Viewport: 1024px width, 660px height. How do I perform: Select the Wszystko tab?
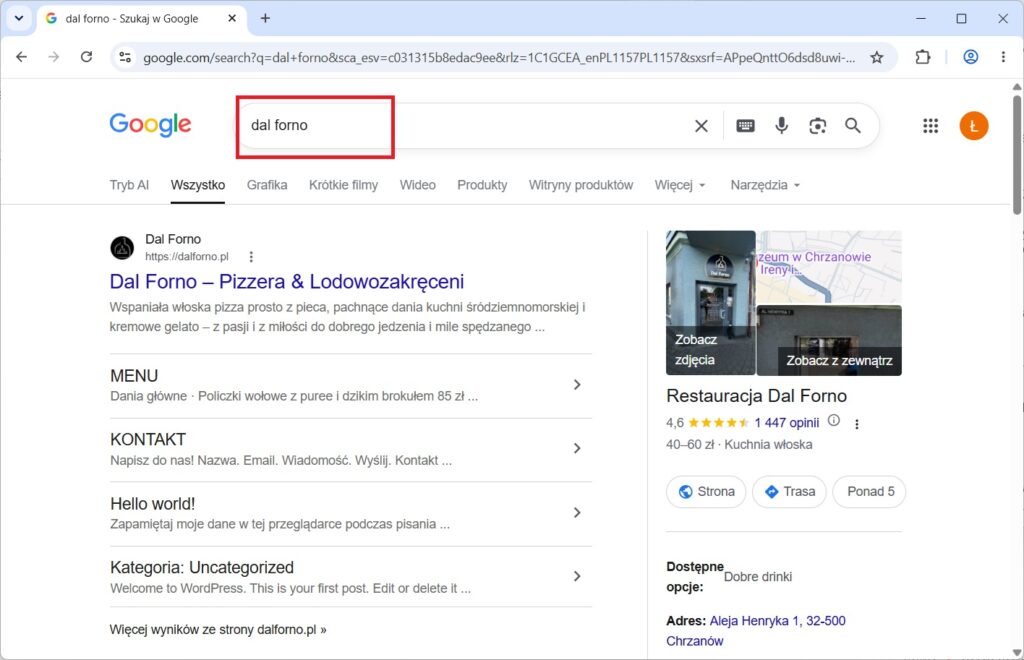[198, 185]
